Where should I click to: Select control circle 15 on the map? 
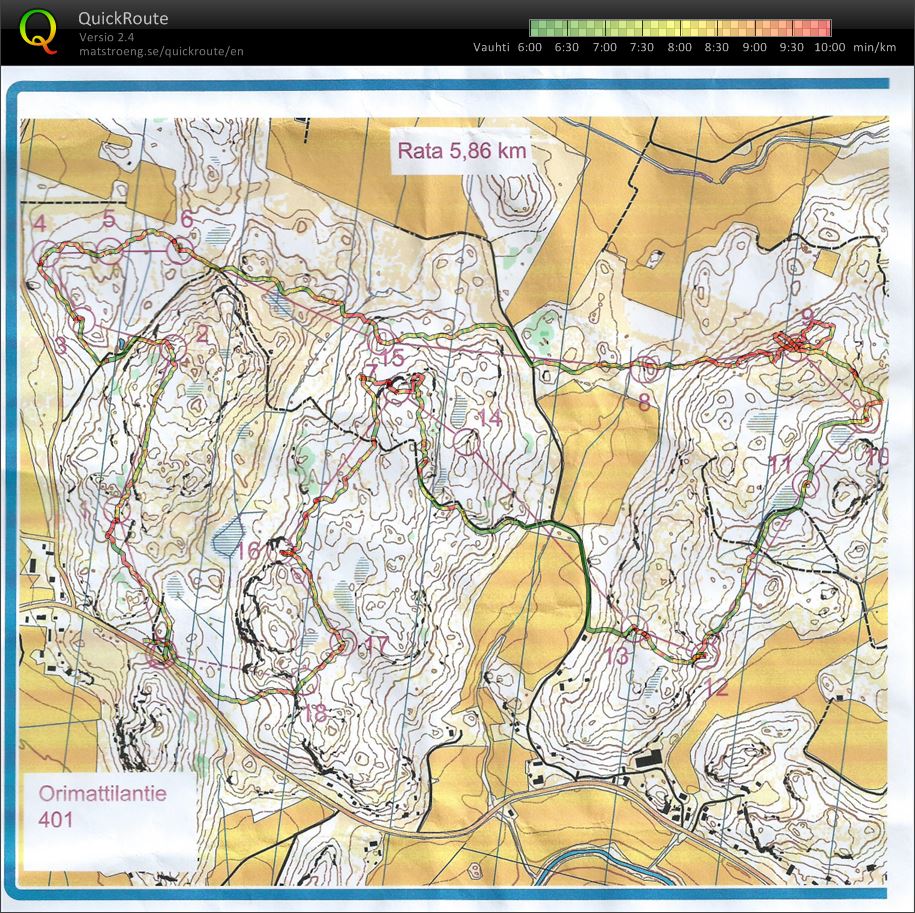(383, 335)
